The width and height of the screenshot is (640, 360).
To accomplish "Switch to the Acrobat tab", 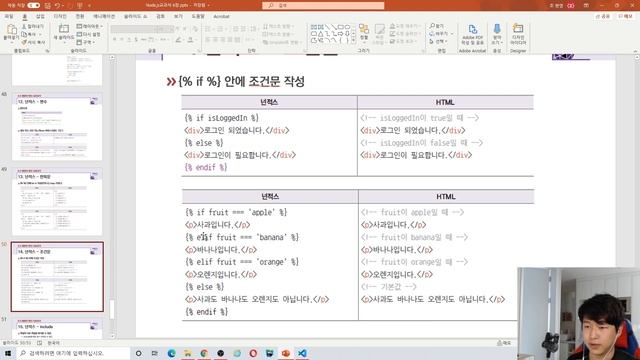I will pos(221,16).
